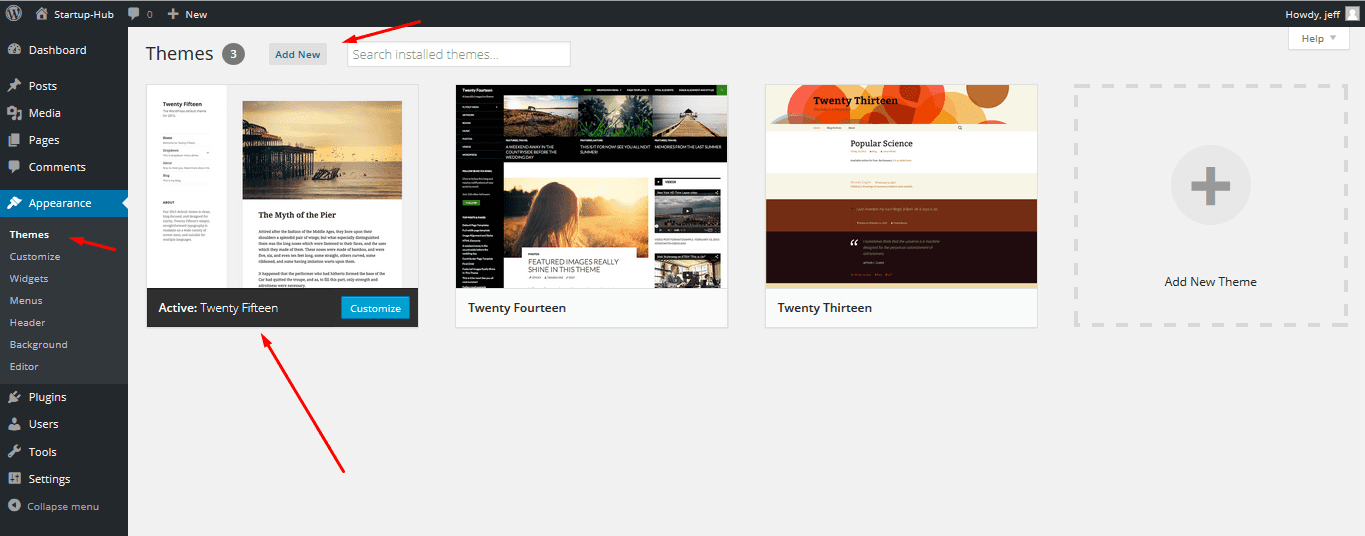Click the comments bubble icon in admin bar
Screen dimensions: 1365x536
tap(134, 14)
